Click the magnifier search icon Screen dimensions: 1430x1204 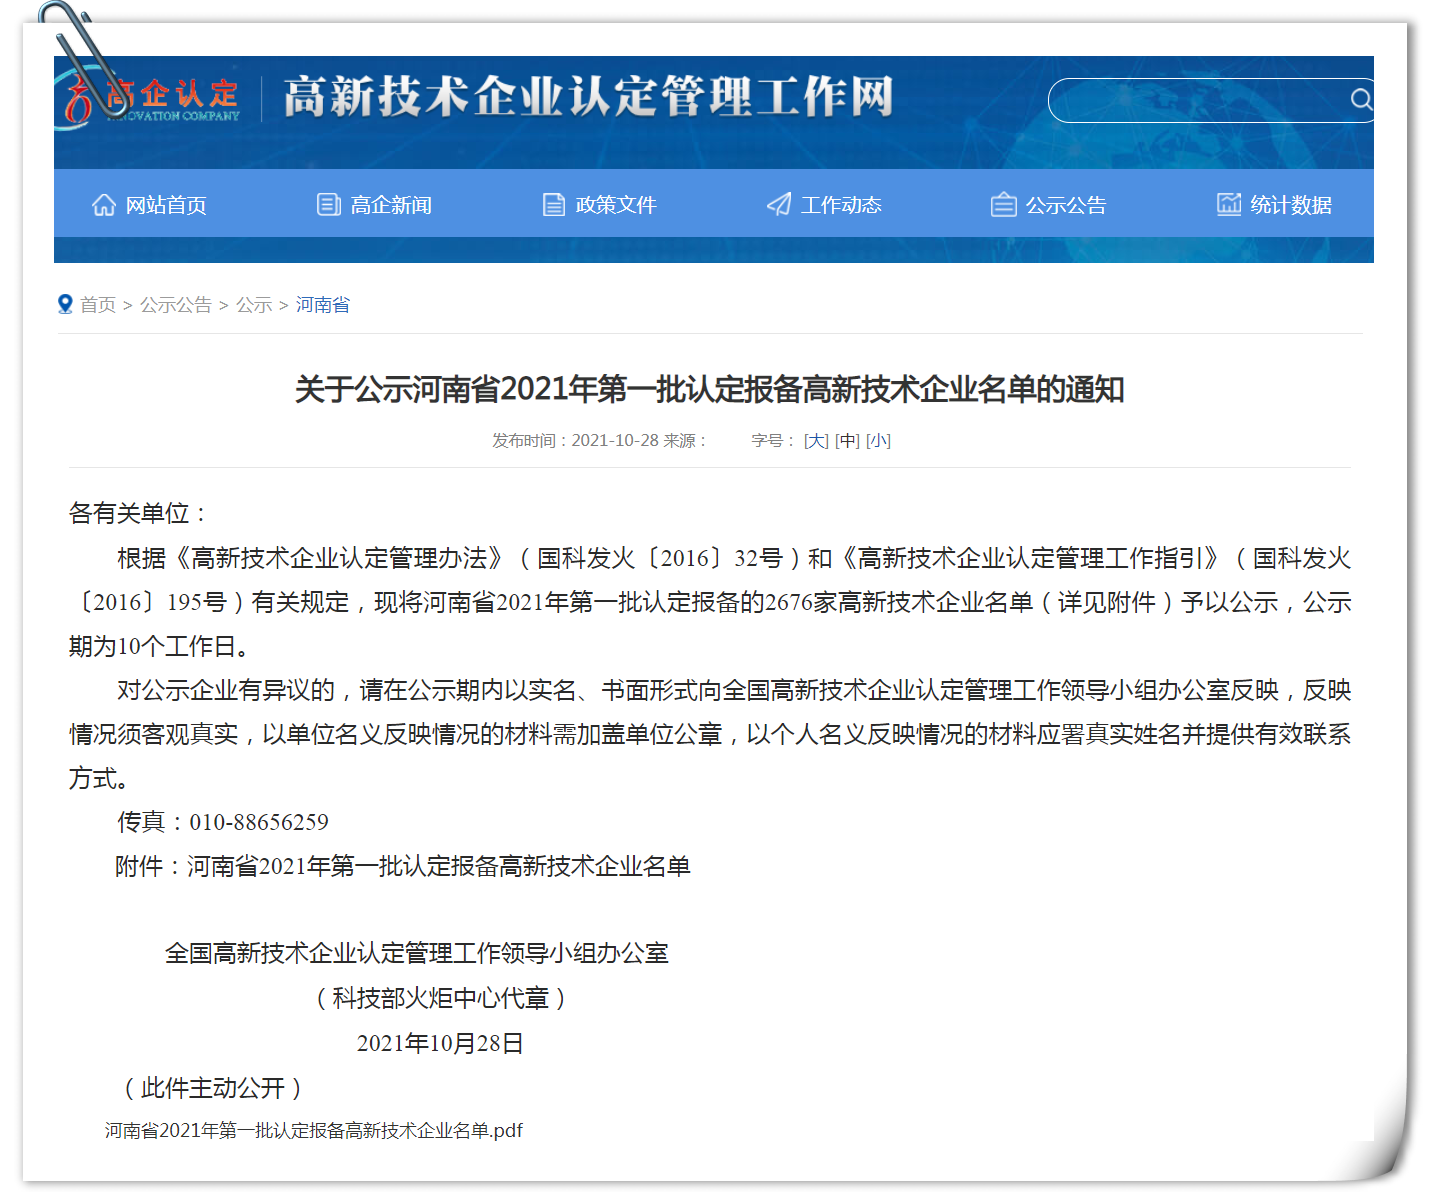[x=1360, y=99]
